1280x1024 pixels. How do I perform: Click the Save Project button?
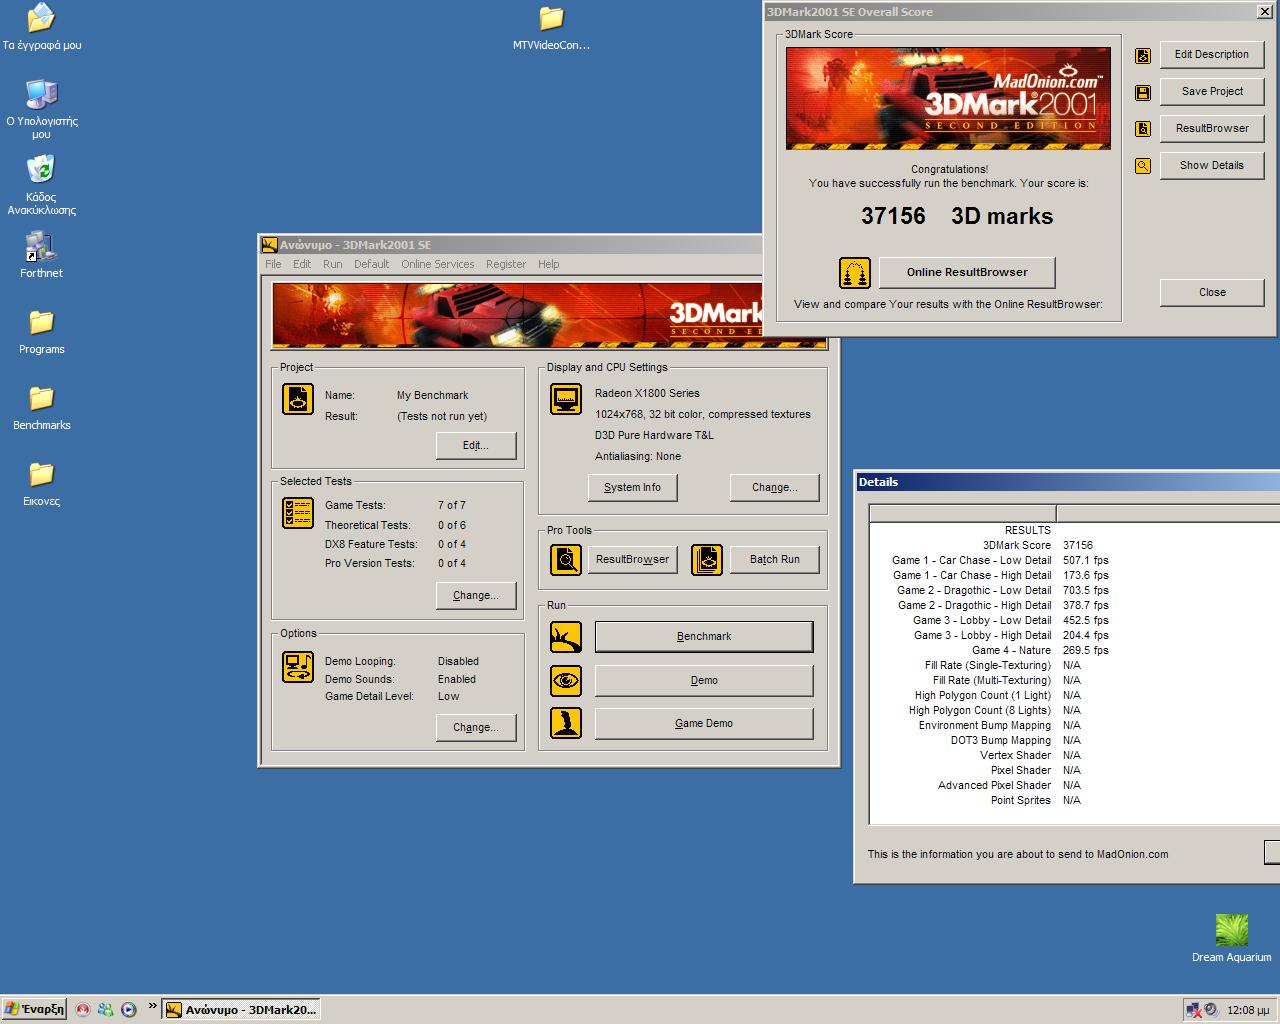pyautogui.click(x=1212, y=91)
